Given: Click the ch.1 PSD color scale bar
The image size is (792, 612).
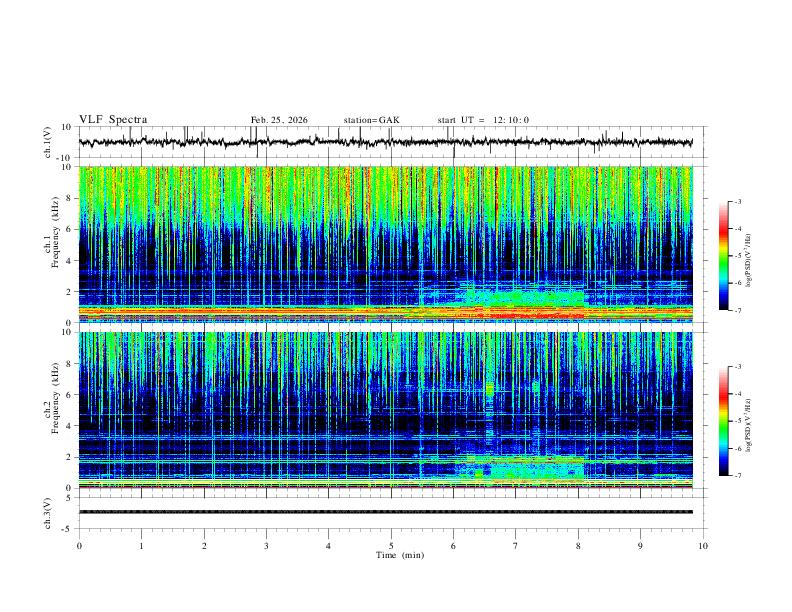Looking at the screenshot, I should coord(723,256).
